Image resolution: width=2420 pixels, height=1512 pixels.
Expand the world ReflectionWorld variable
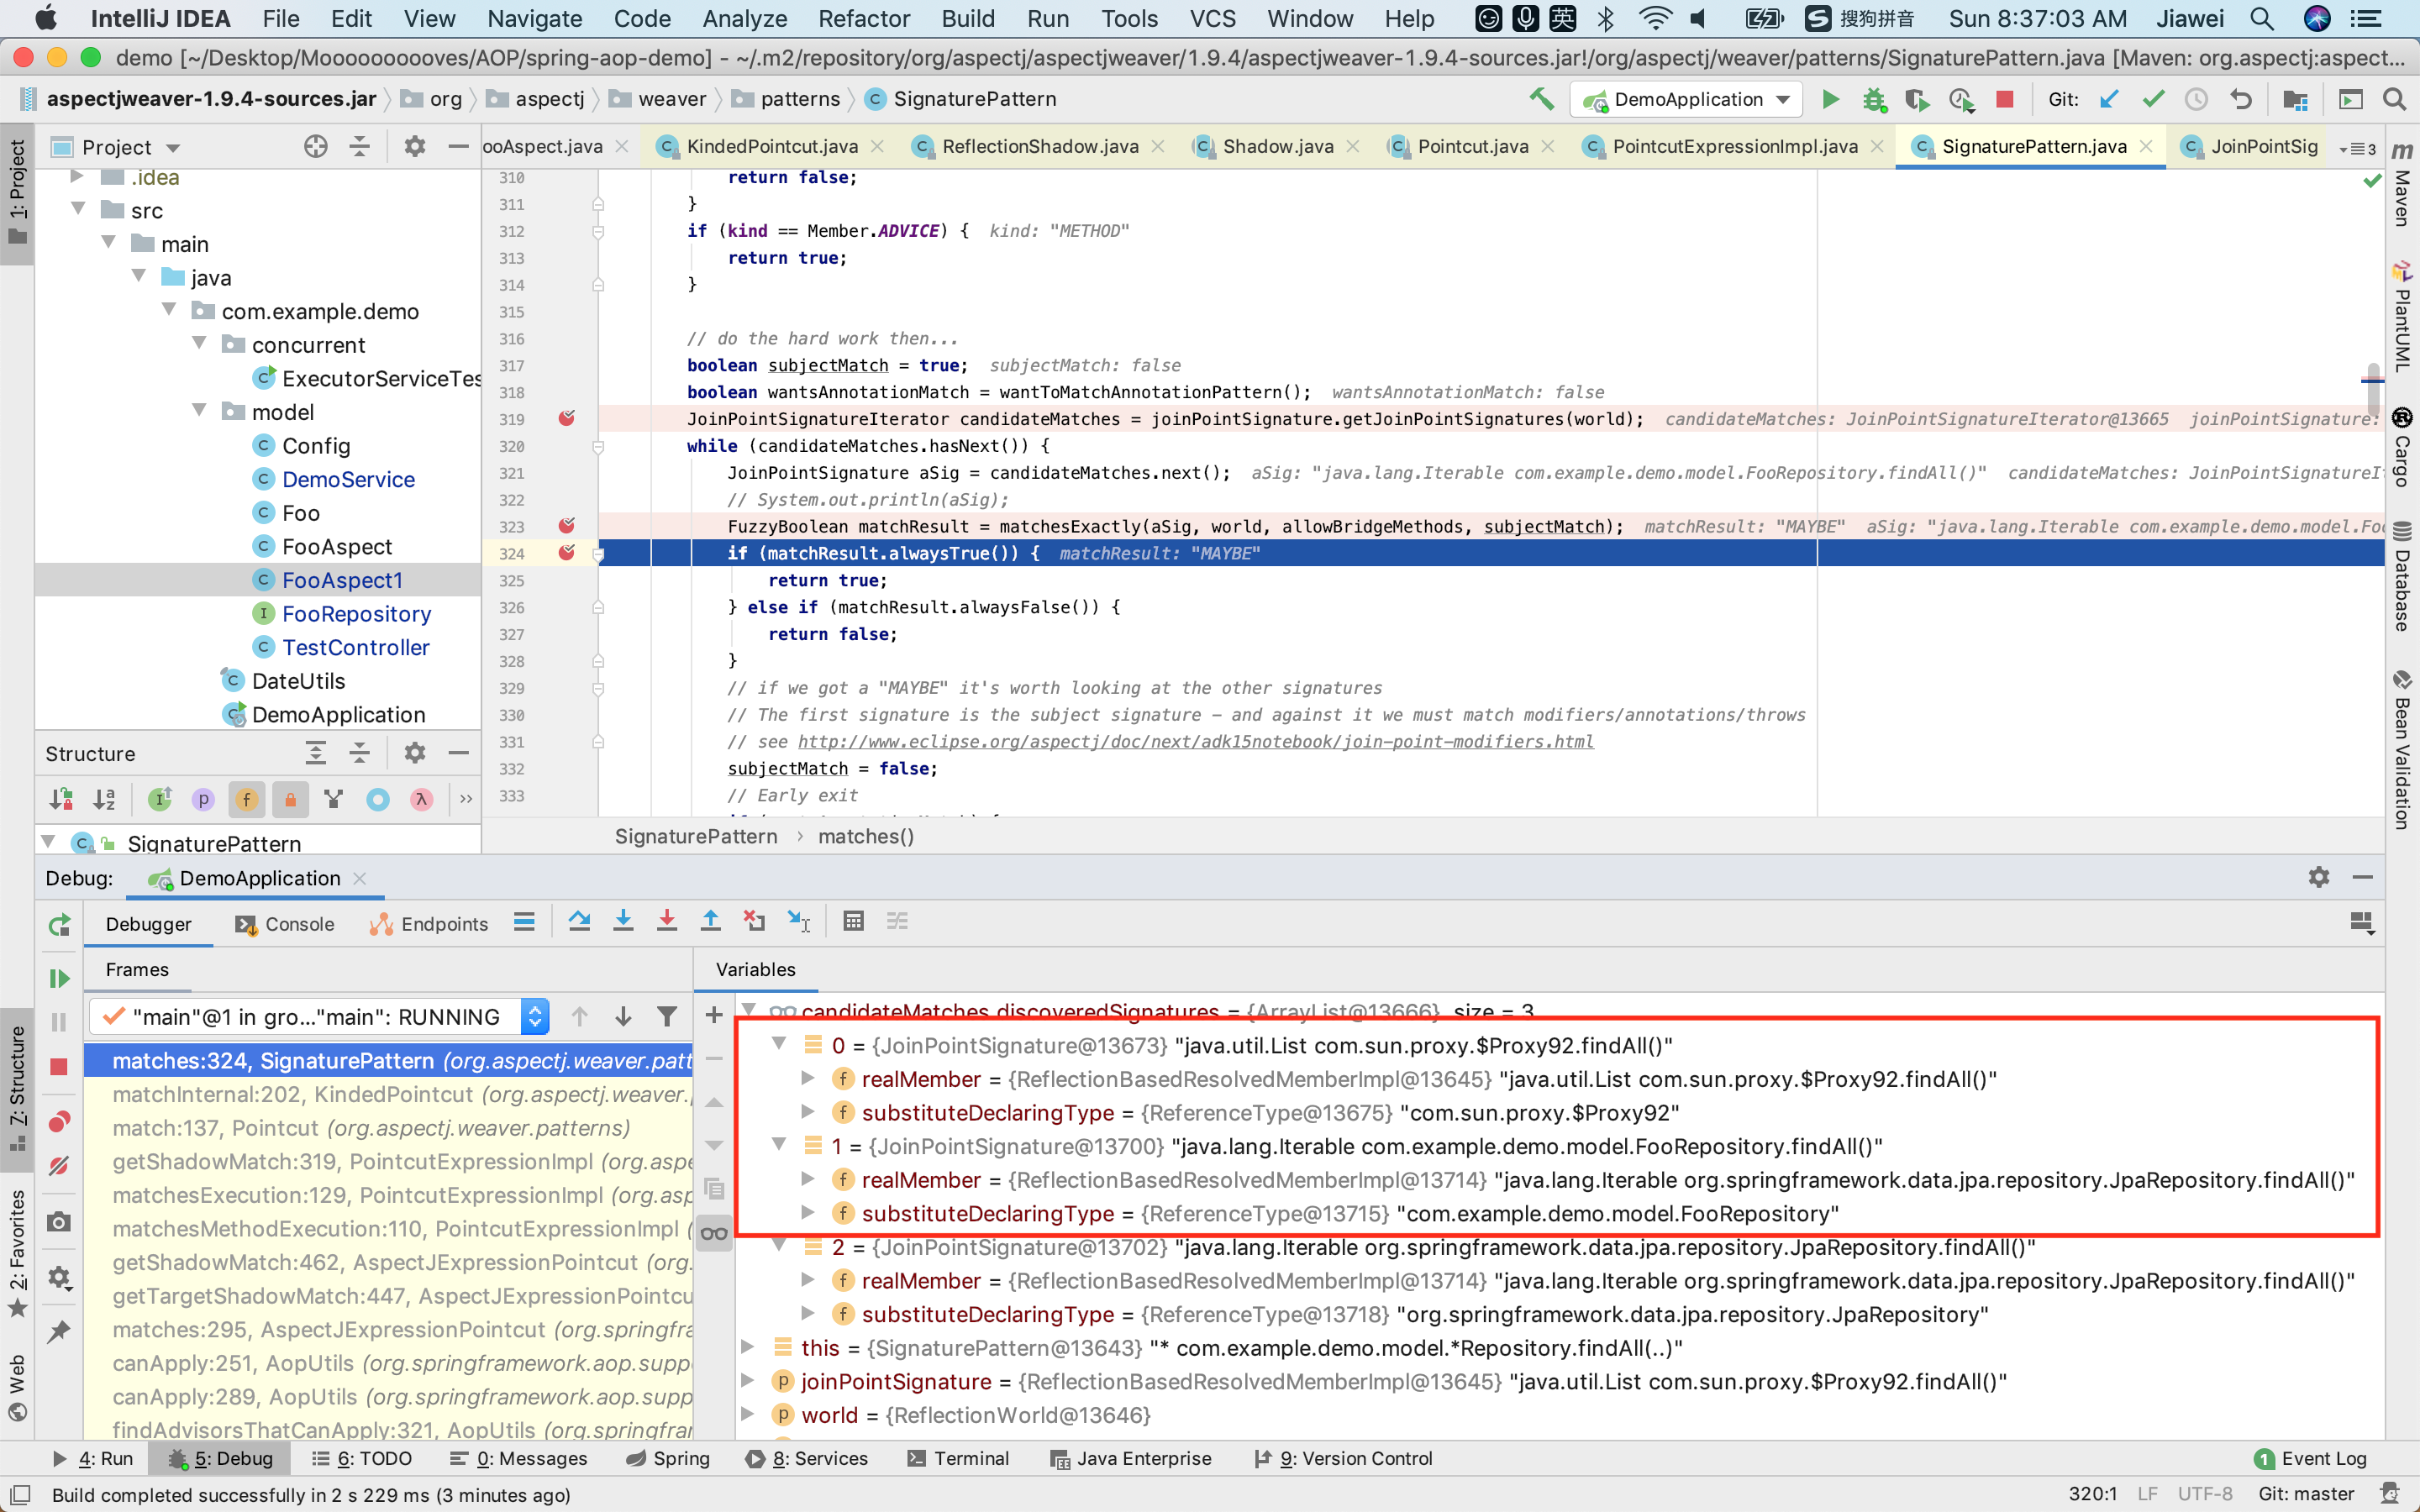(747, 1414)
